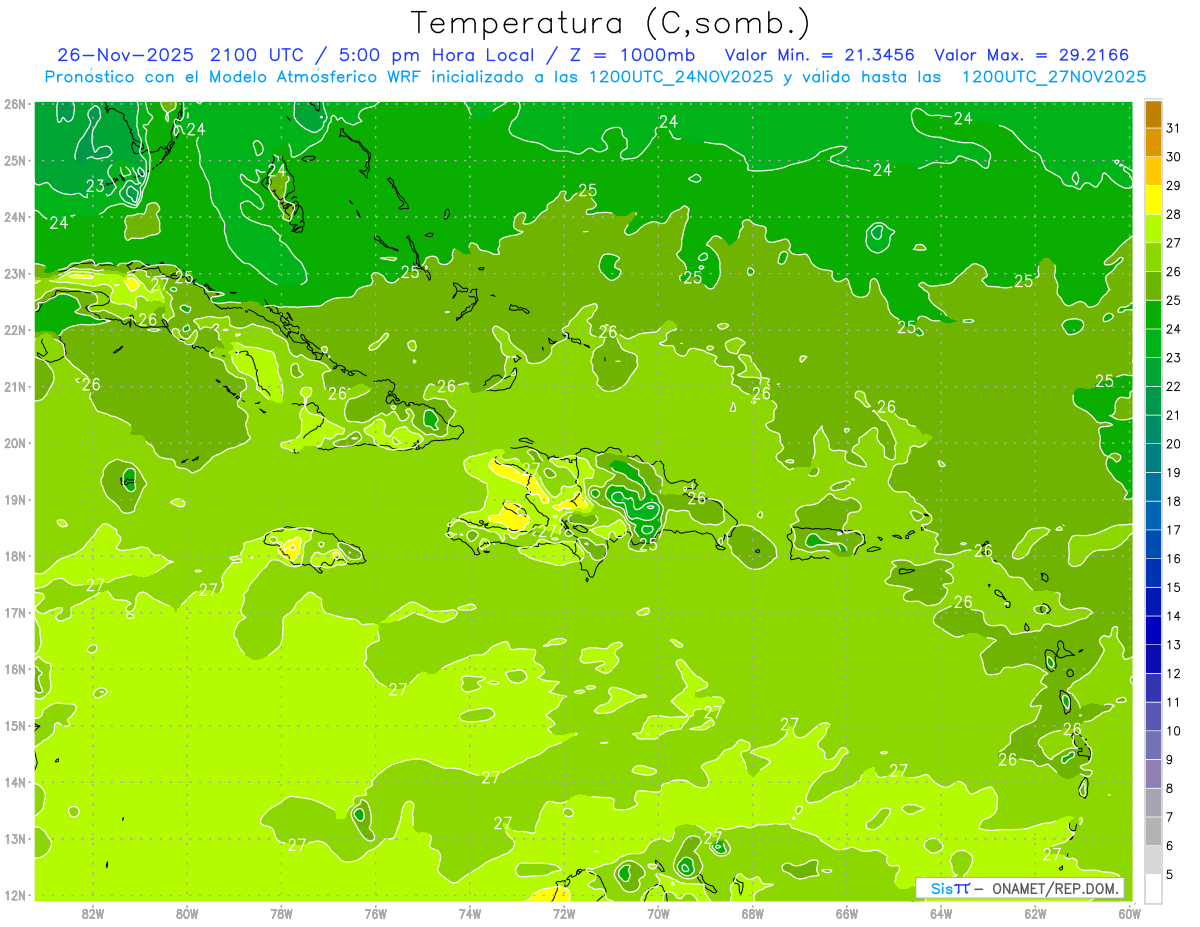Click the 26N latitude axis label
1200x927 pixels.
click(14, 104)
